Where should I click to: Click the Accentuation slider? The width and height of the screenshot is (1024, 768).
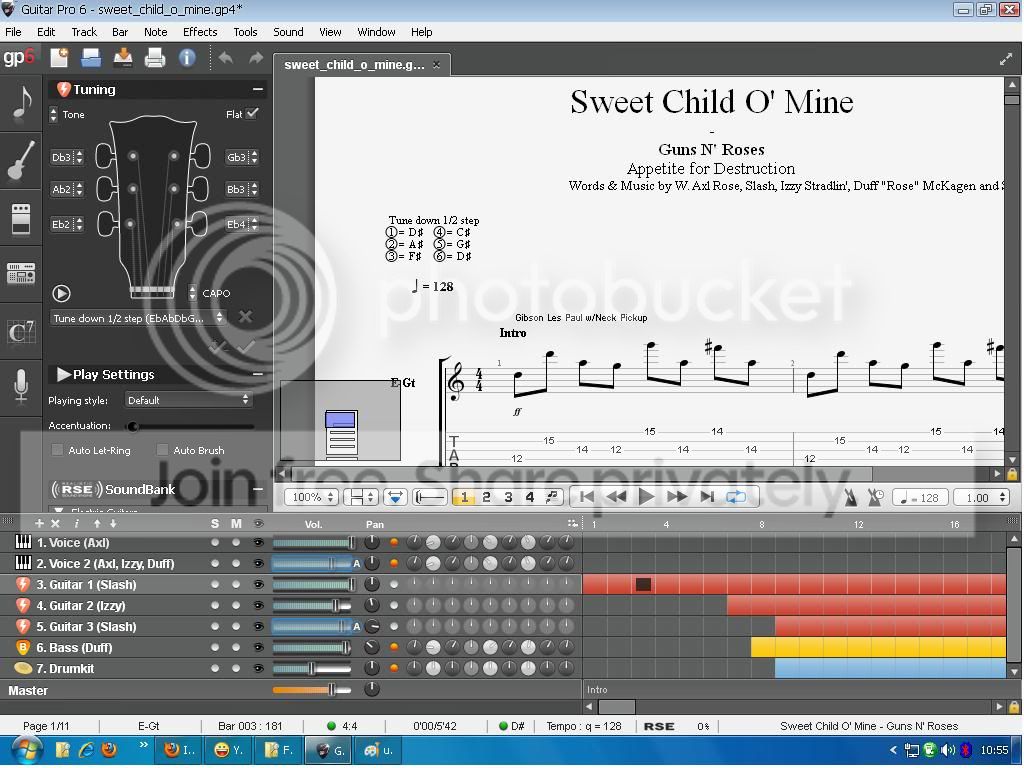click(192, 426)
